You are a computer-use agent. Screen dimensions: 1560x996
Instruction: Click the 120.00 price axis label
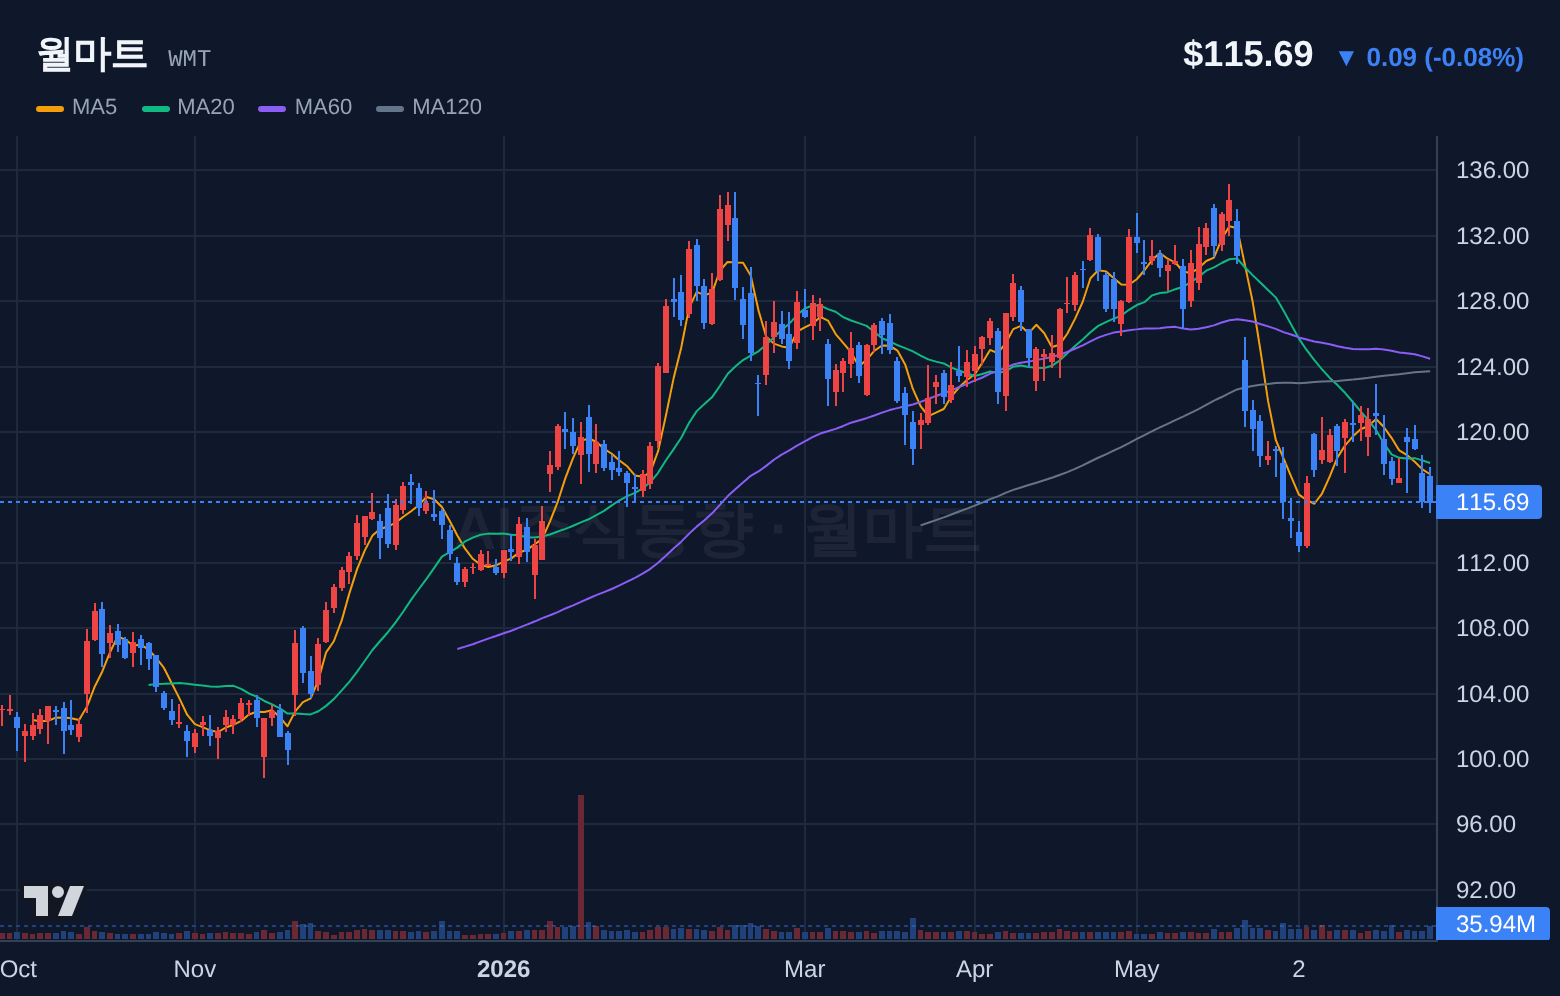1492,432
